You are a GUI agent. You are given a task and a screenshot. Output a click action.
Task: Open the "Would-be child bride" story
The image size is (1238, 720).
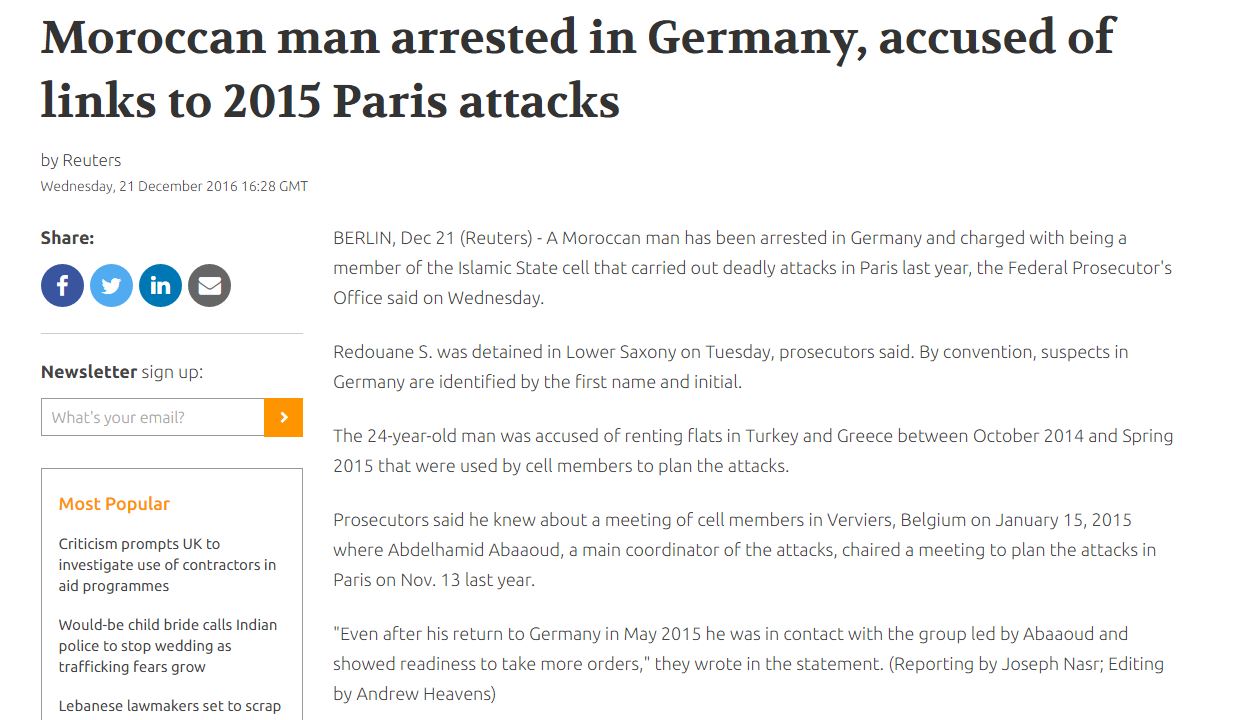coord(167,646)
